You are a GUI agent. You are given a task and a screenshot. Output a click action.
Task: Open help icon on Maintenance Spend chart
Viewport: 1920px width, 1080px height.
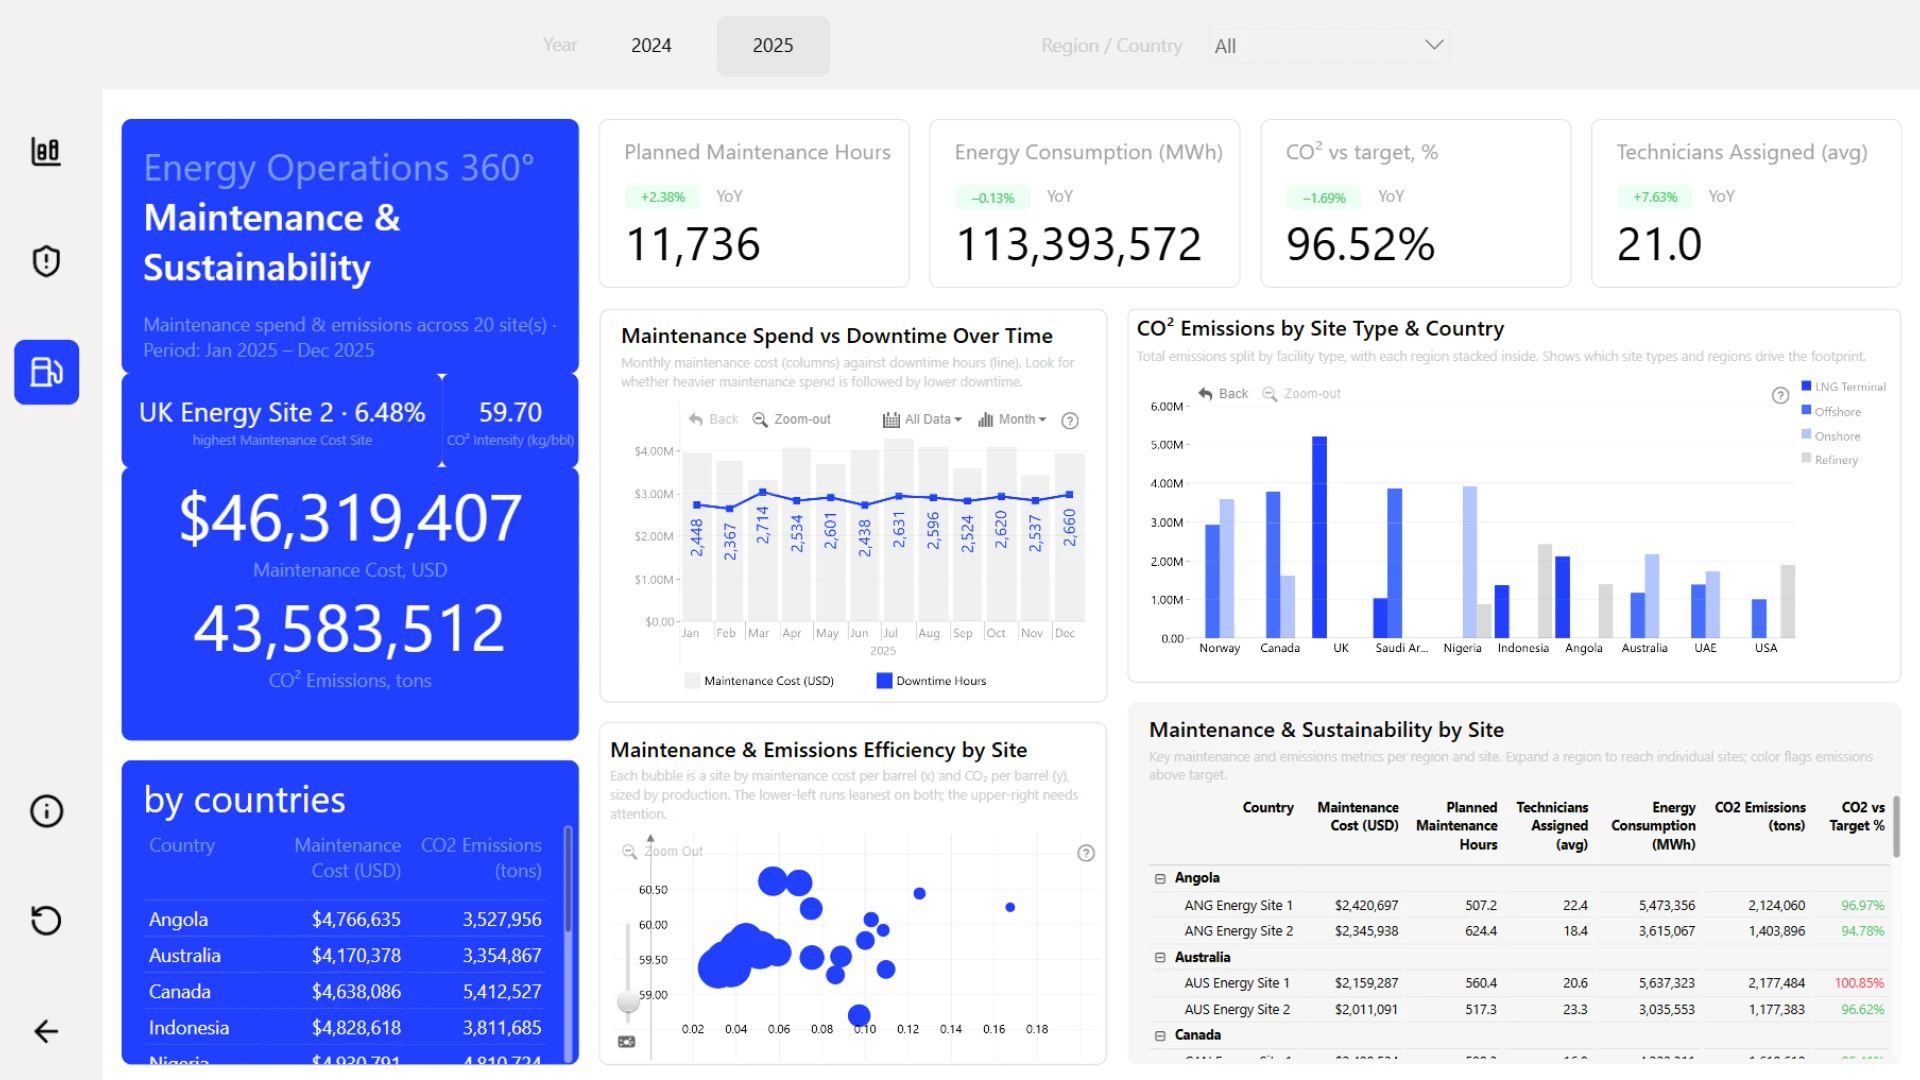1070,420
